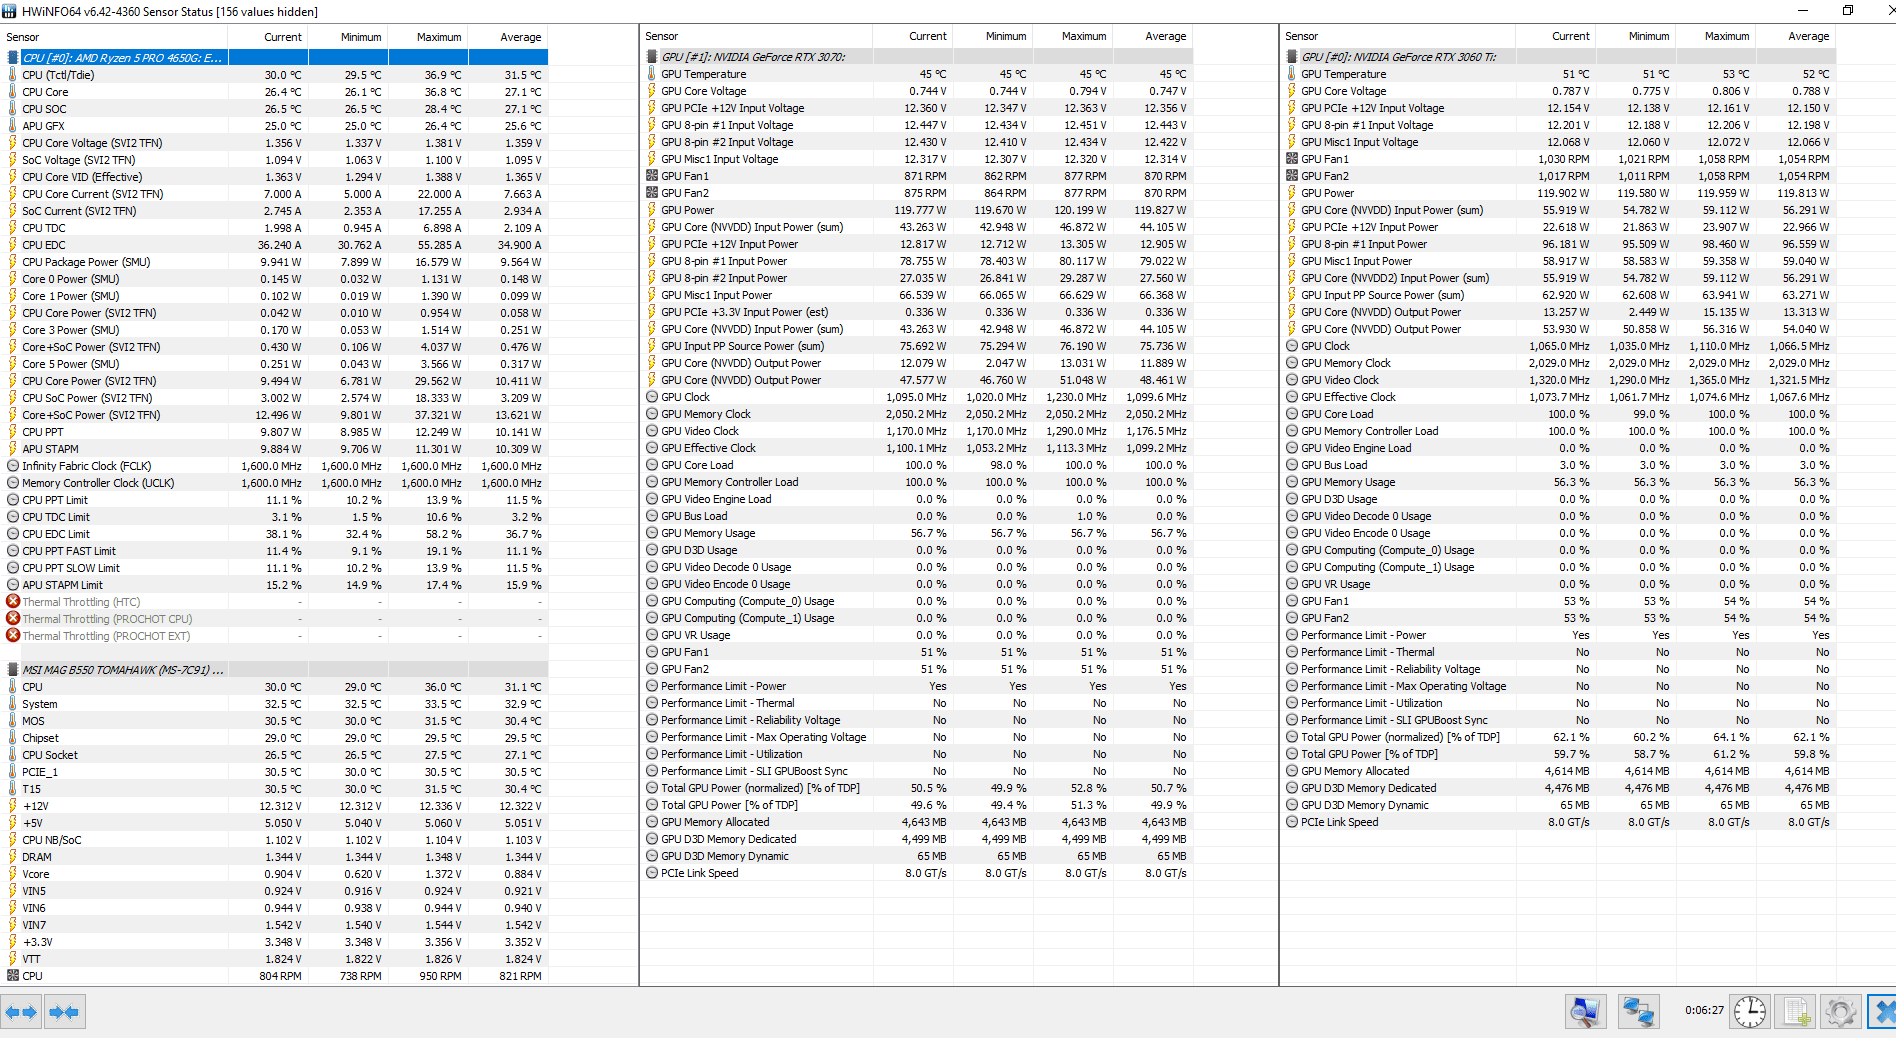This screenshot has height=1038, width=1896.
Task: Select RTX 3070 GPU D3D Memory Dedicated row
Action: pos(917,839)
